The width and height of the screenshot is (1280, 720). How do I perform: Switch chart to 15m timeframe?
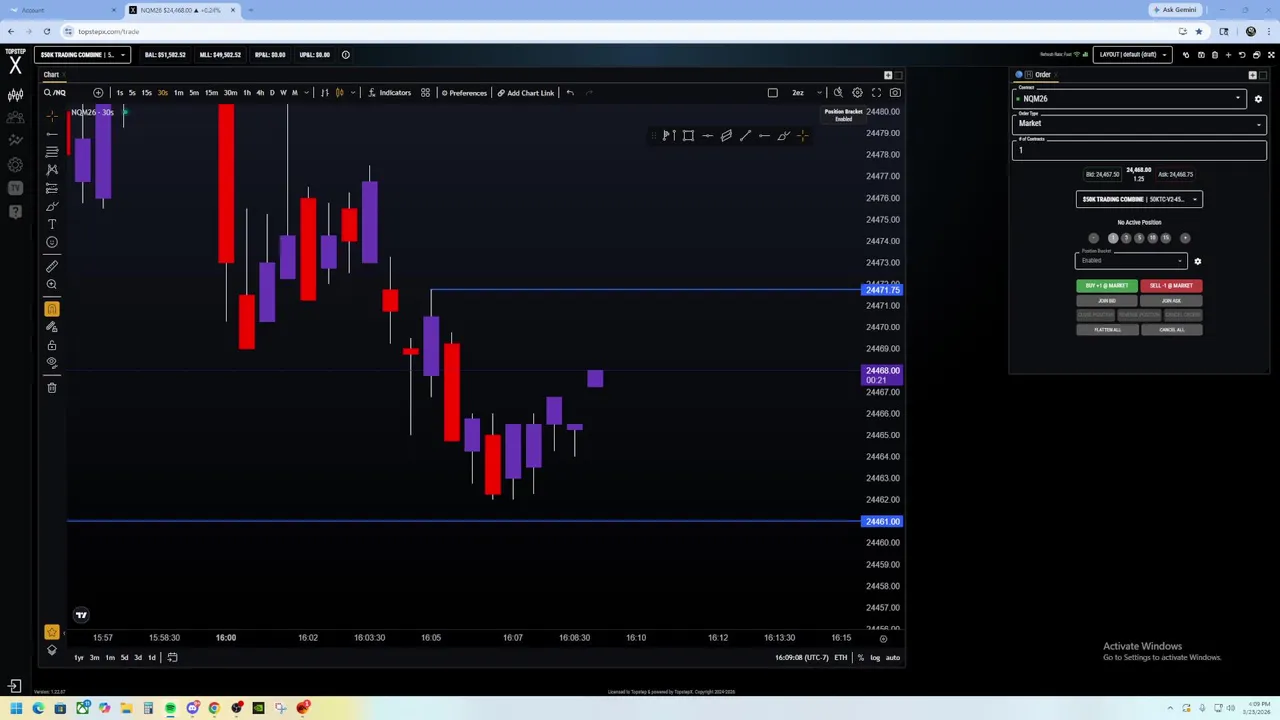coord(211,93)
